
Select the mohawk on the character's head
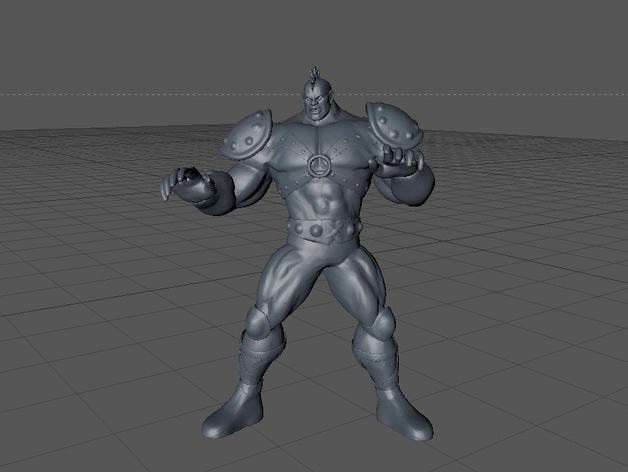pos(313,74)
